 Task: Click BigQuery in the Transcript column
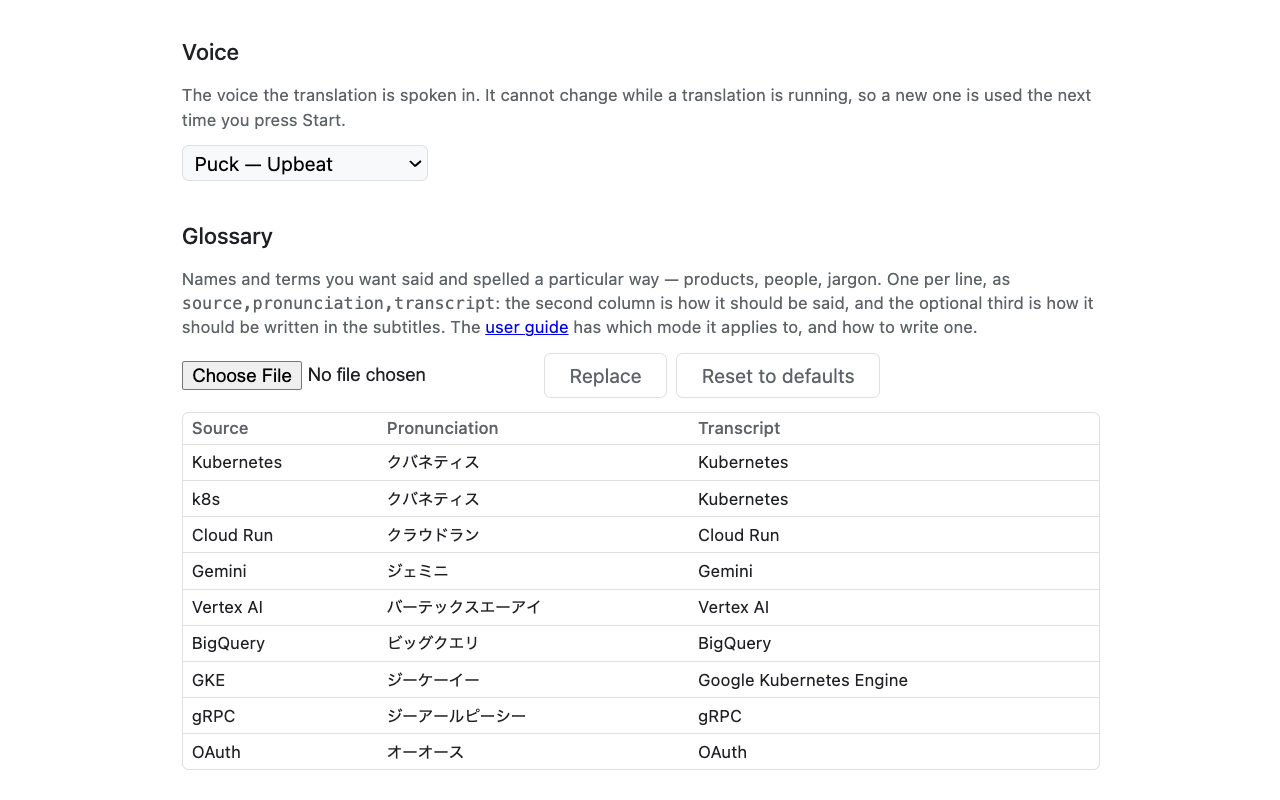point(894,643)
